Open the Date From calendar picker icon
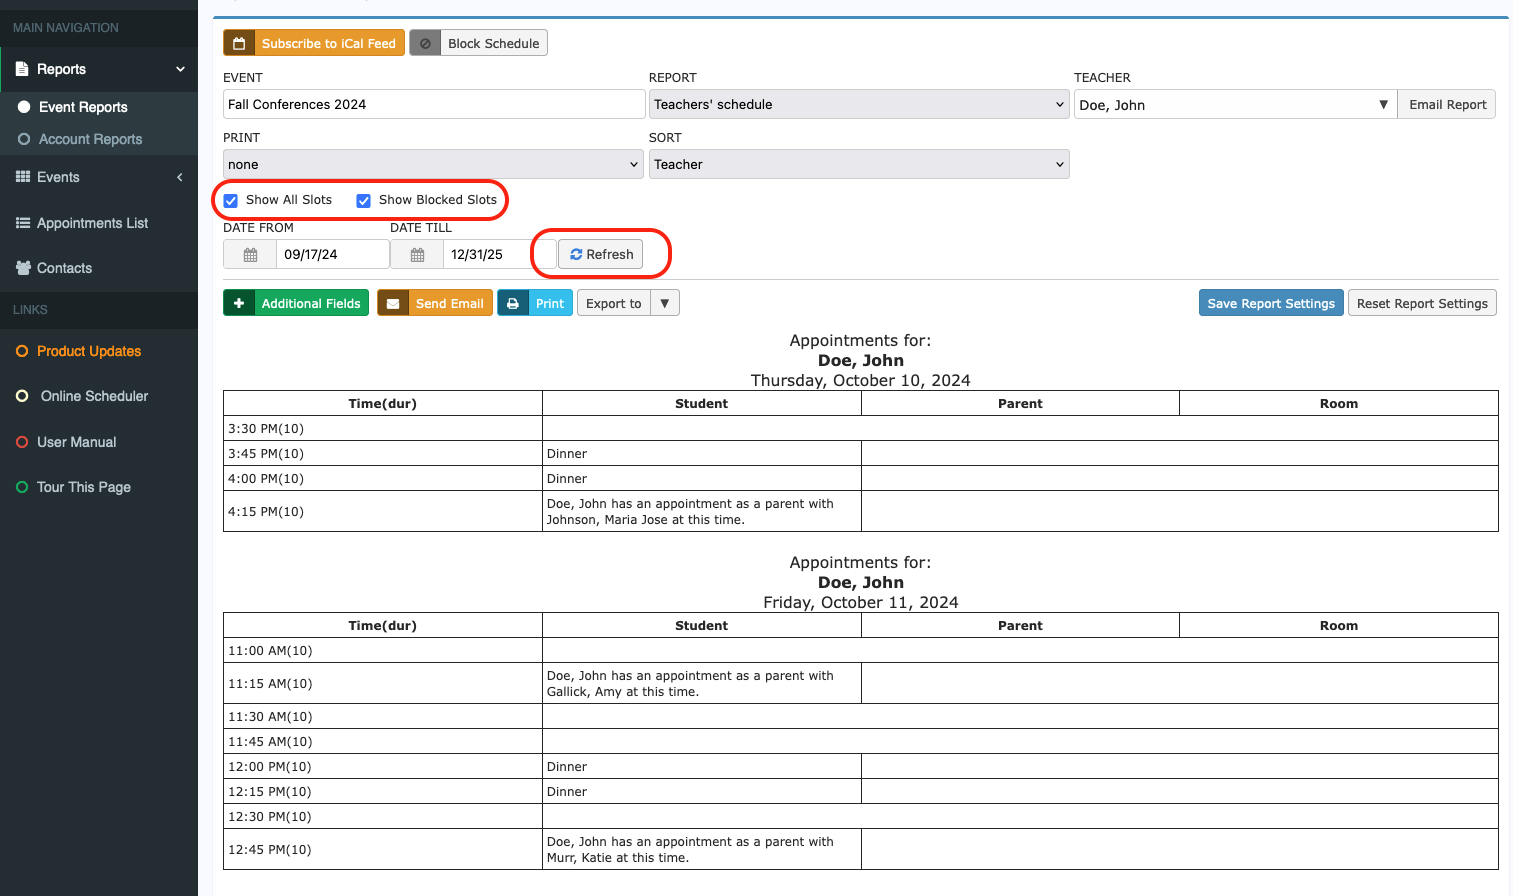 pos(250,255)
